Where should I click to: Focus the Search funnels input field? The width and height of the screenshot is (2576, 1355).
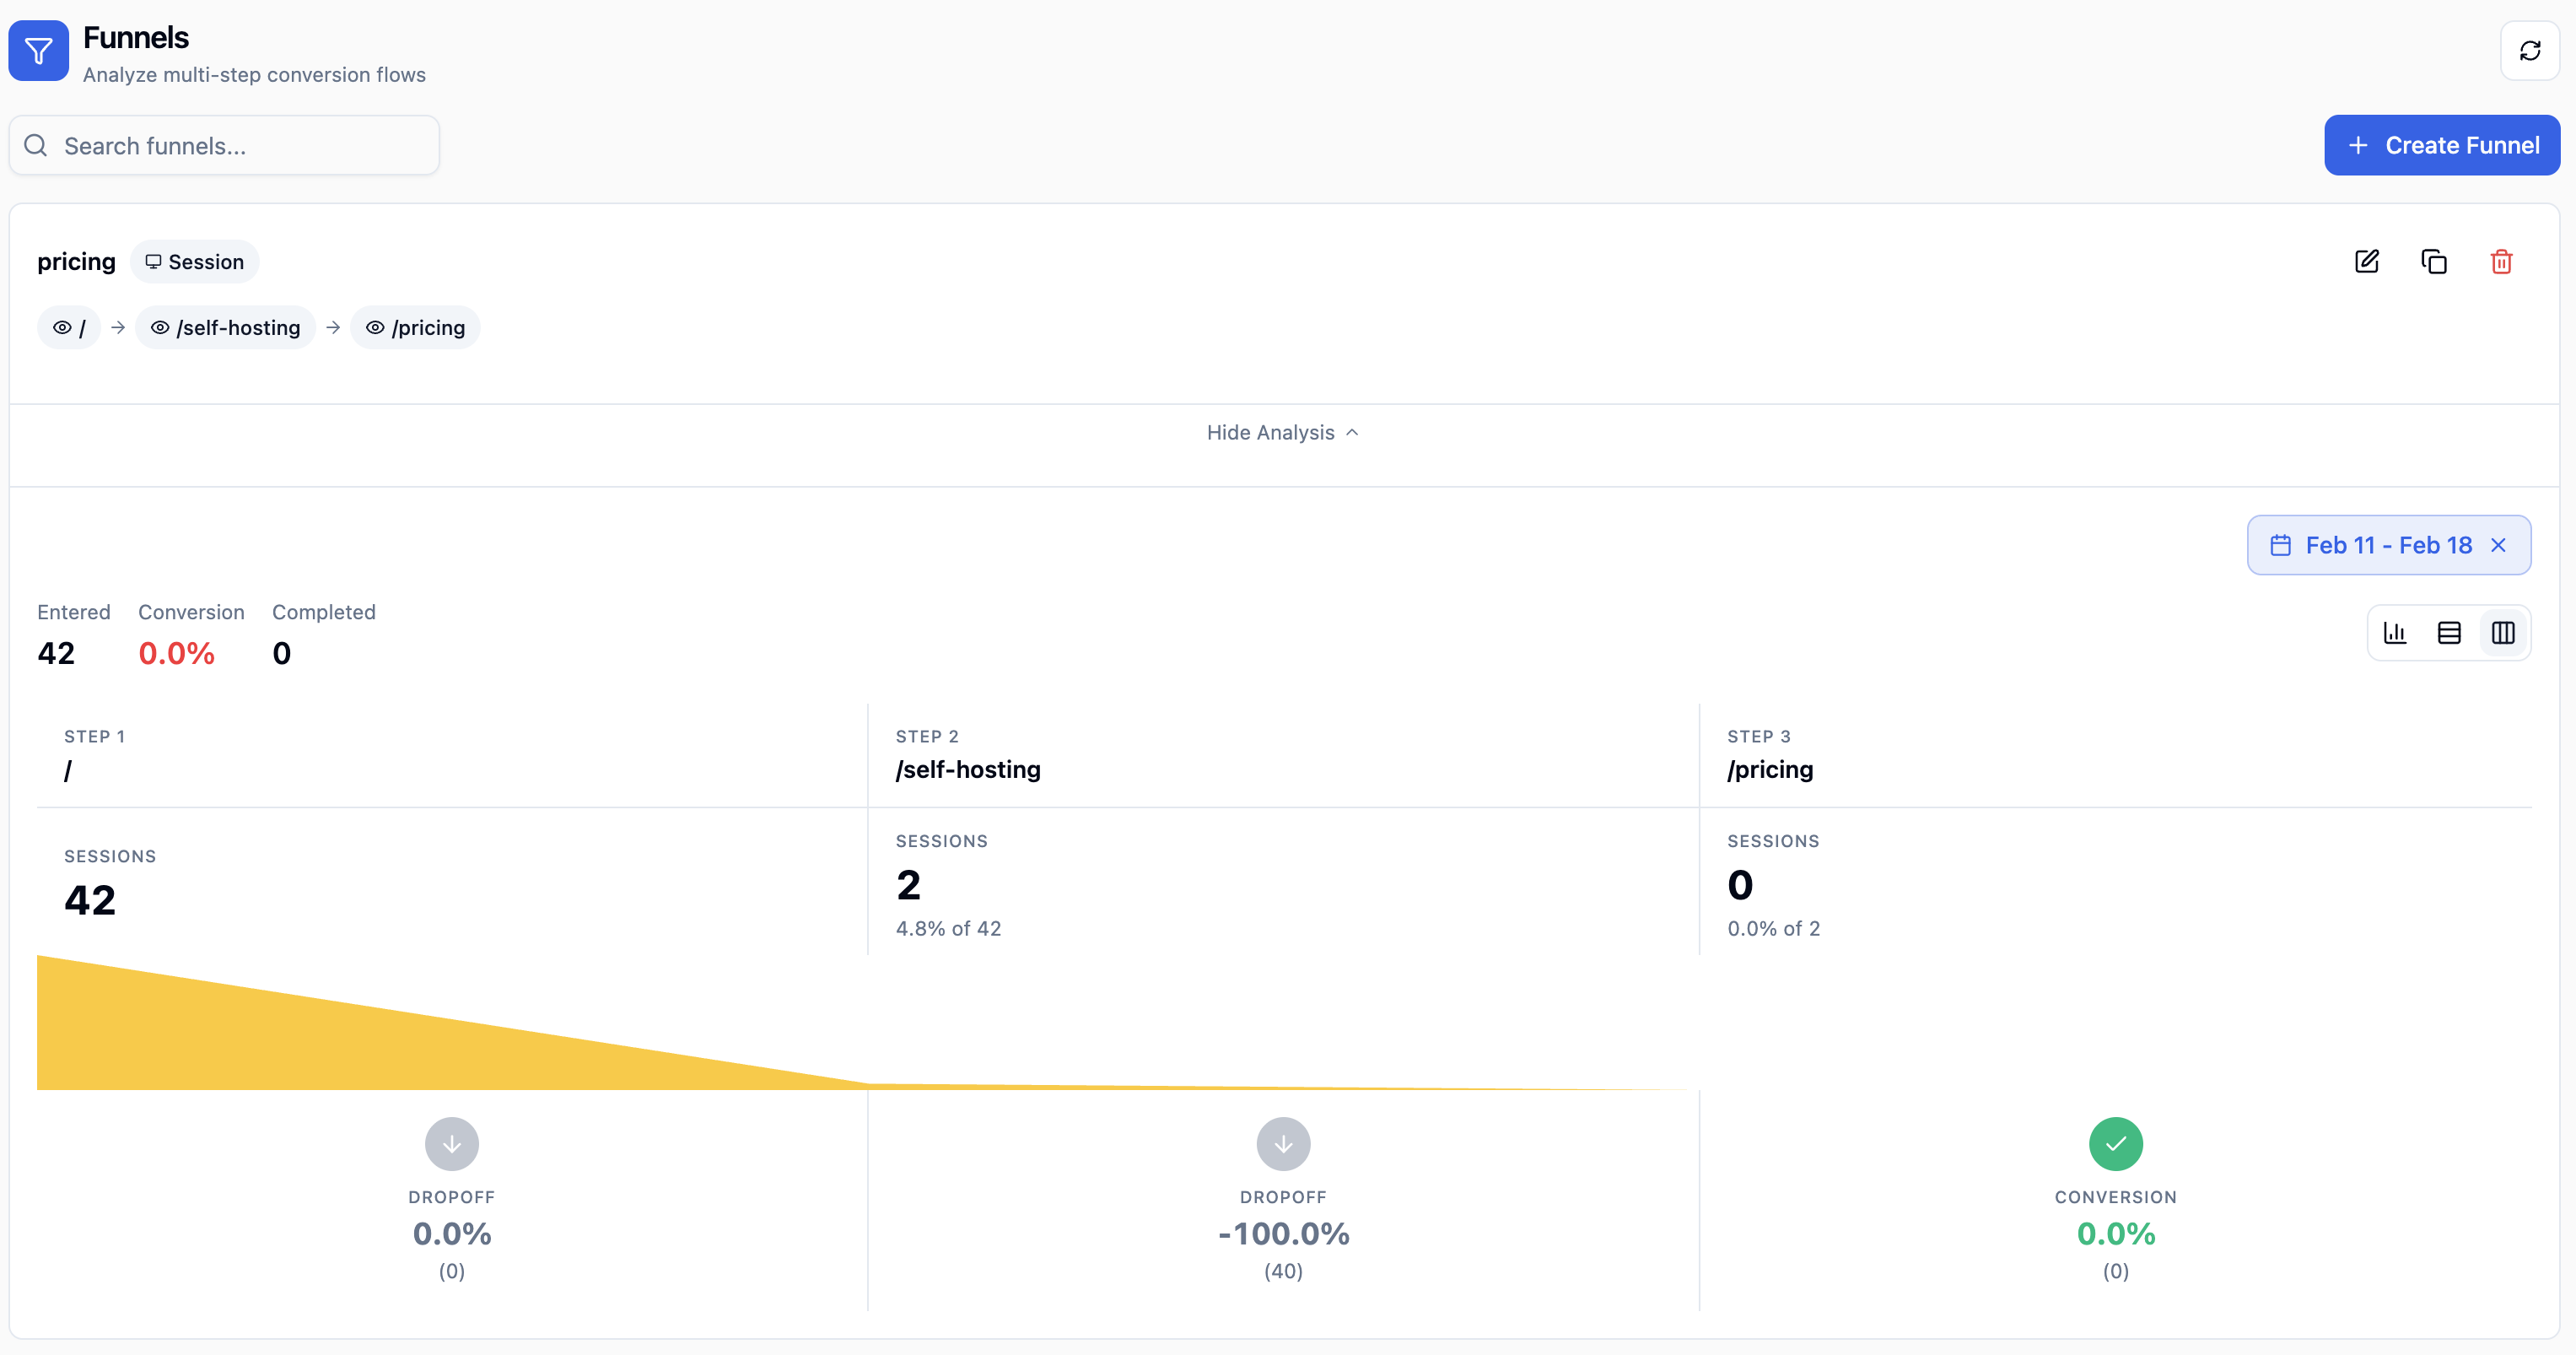224,146
